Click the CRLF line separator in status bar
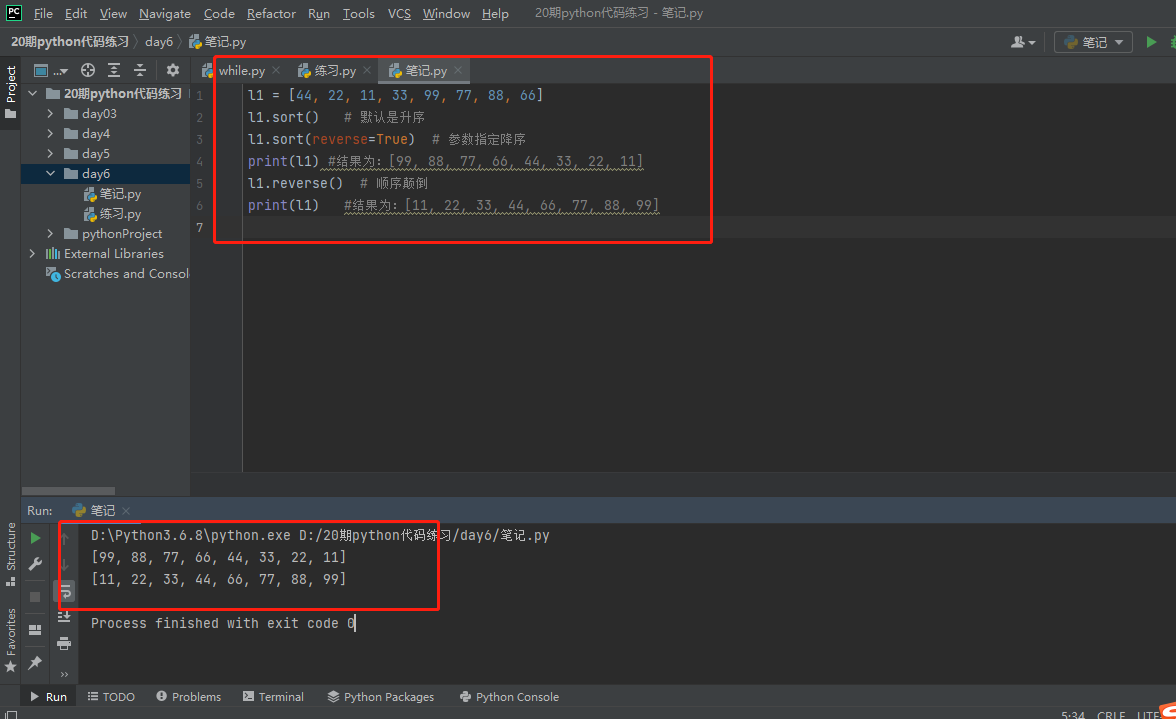The image size is (1176, 719). click(1111, 715)
